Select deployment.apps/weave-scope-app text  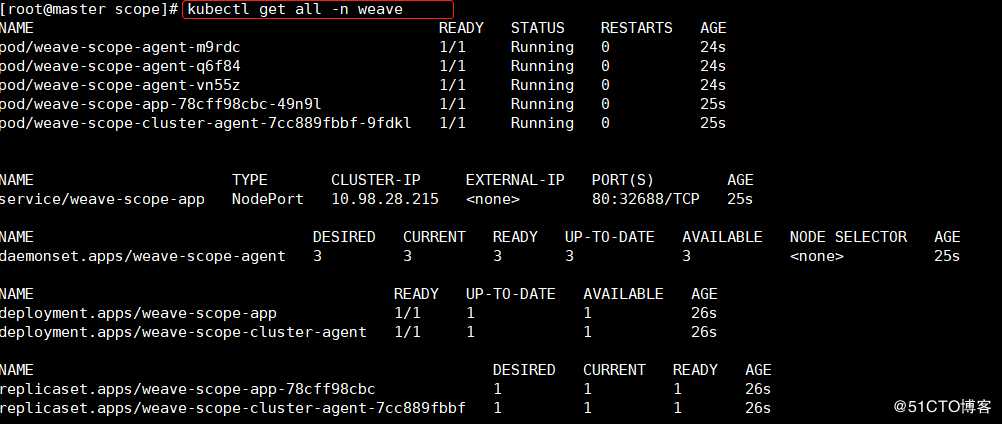click(x=138, y=313)
